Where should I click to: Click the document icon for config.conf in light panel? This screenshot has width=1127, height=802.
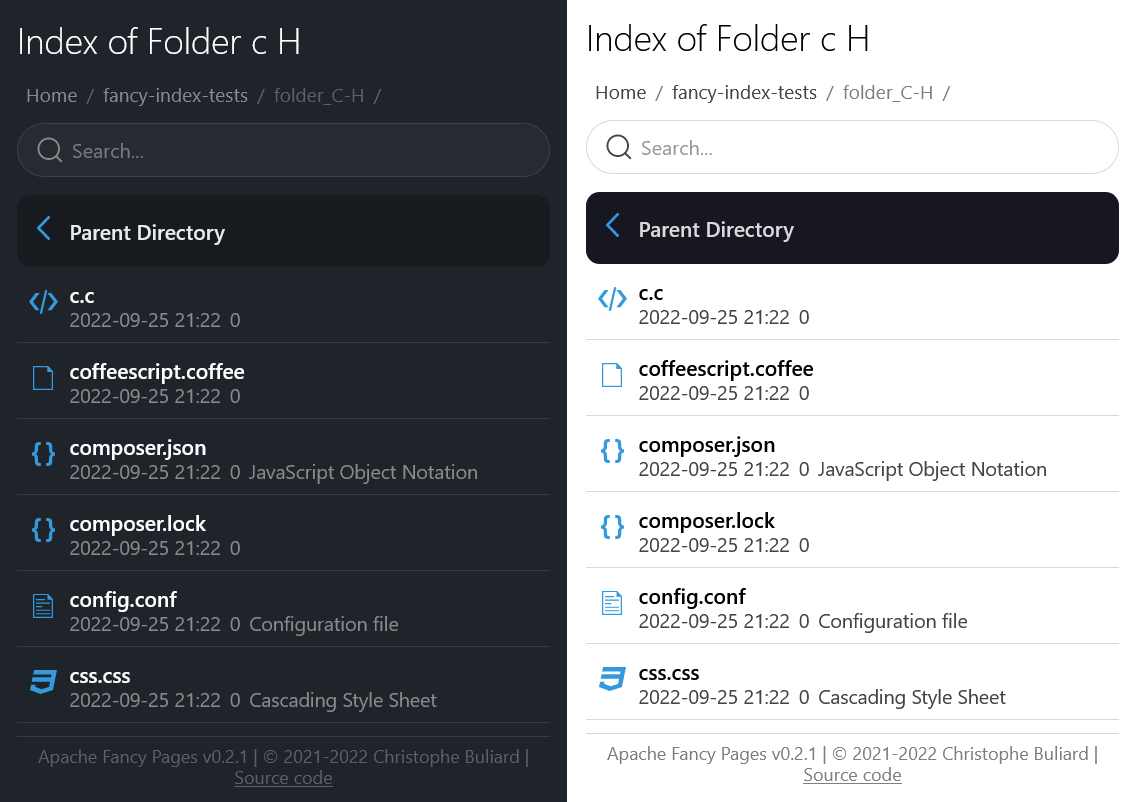point(612,603)
